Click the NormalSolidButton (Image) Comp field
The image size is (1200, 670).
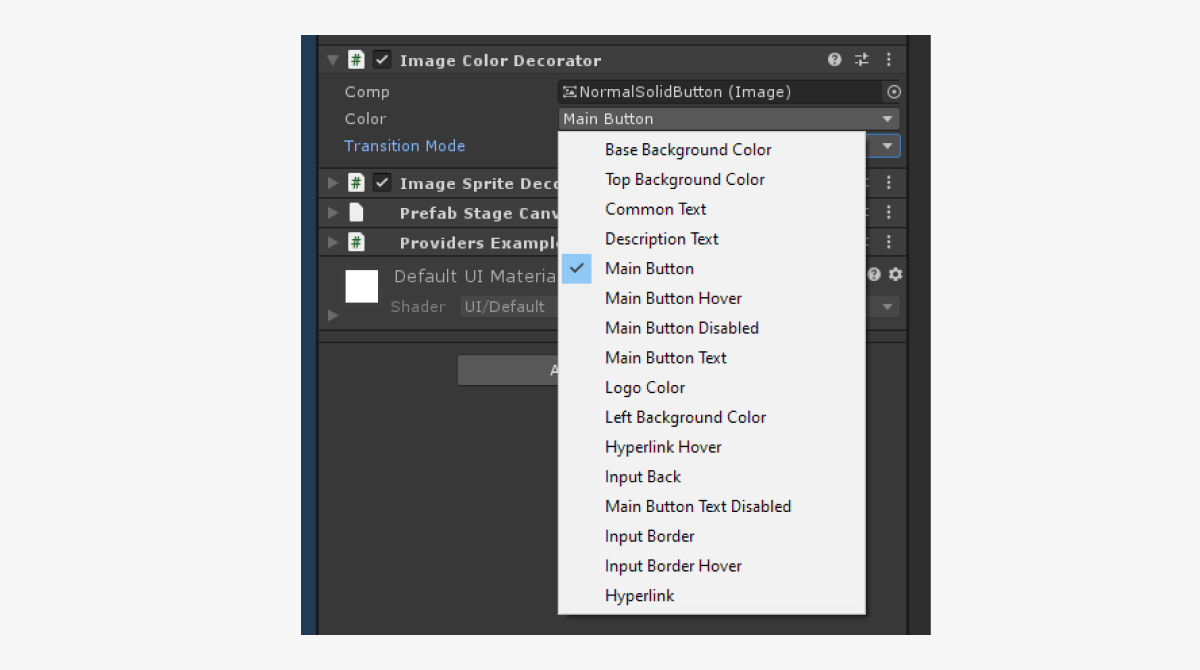pyautogui.click(x=720, y=92)
